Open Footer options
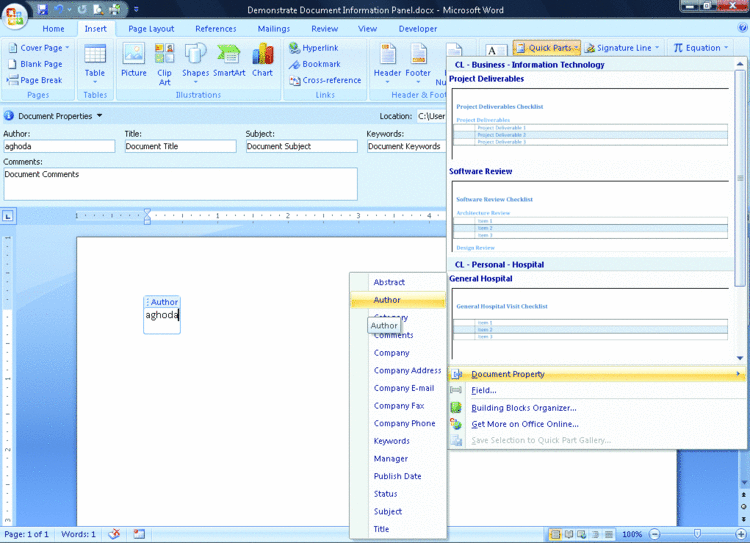The image size is (750, 543). pos(418,64)
